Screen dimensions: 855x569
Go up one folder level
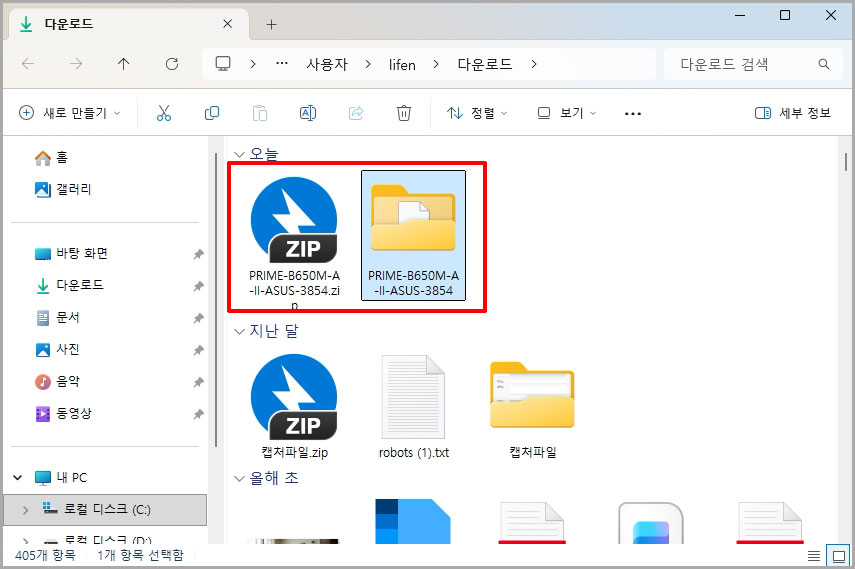pos(124,64)
